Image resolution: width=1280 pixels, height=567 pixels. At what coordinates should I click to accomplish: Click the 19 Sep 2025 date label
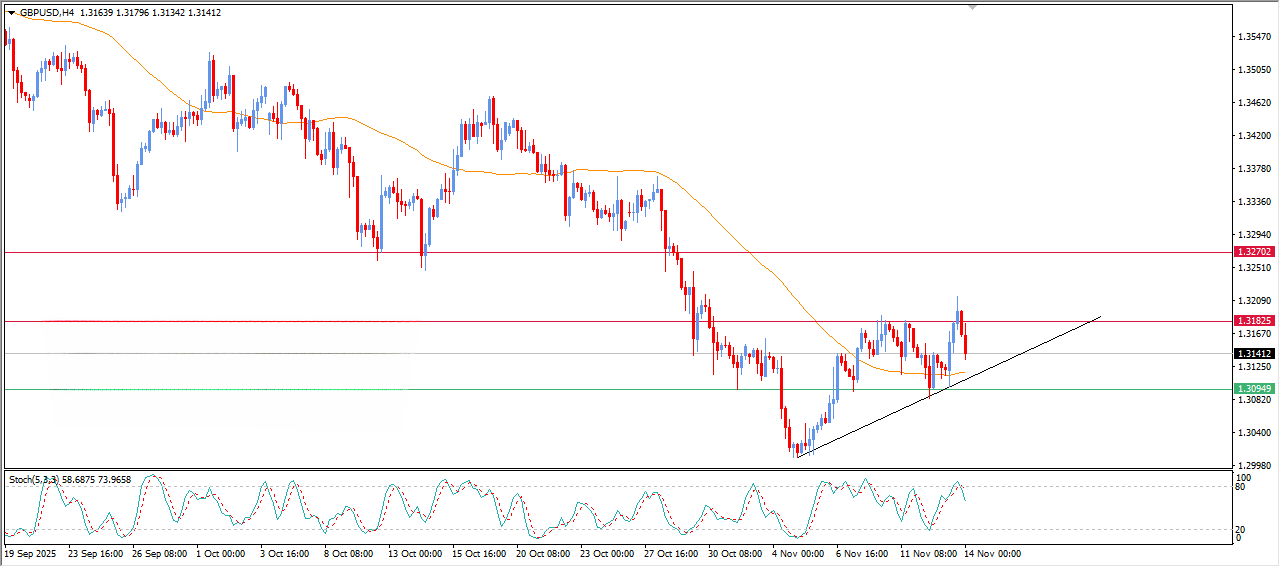pyautogui.click(x=30, y=553)
